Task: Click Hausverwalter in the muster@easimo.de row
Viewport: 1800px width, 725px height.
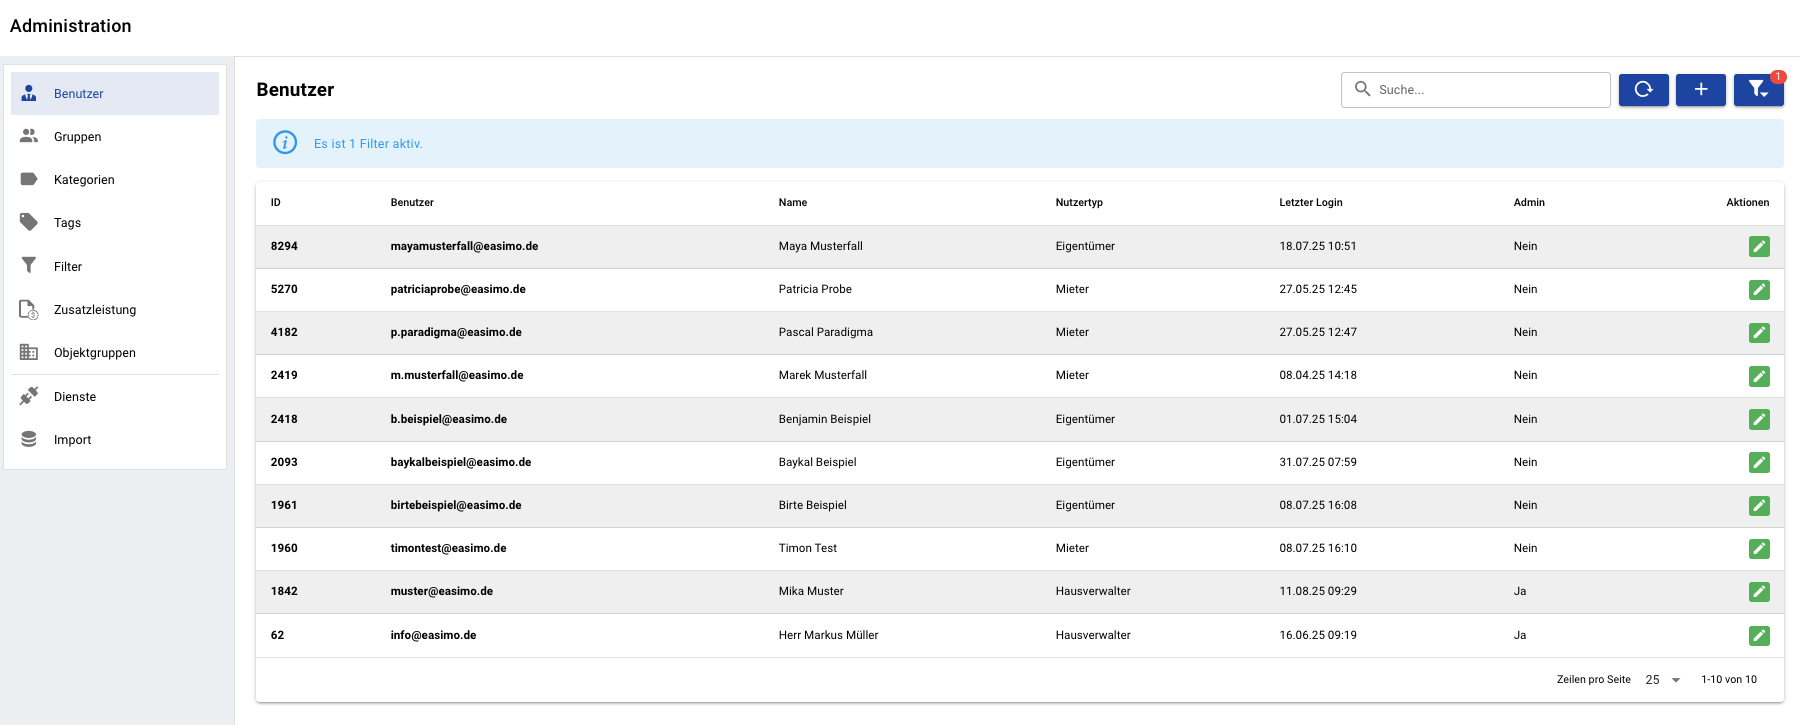Action: point(1093,591)
